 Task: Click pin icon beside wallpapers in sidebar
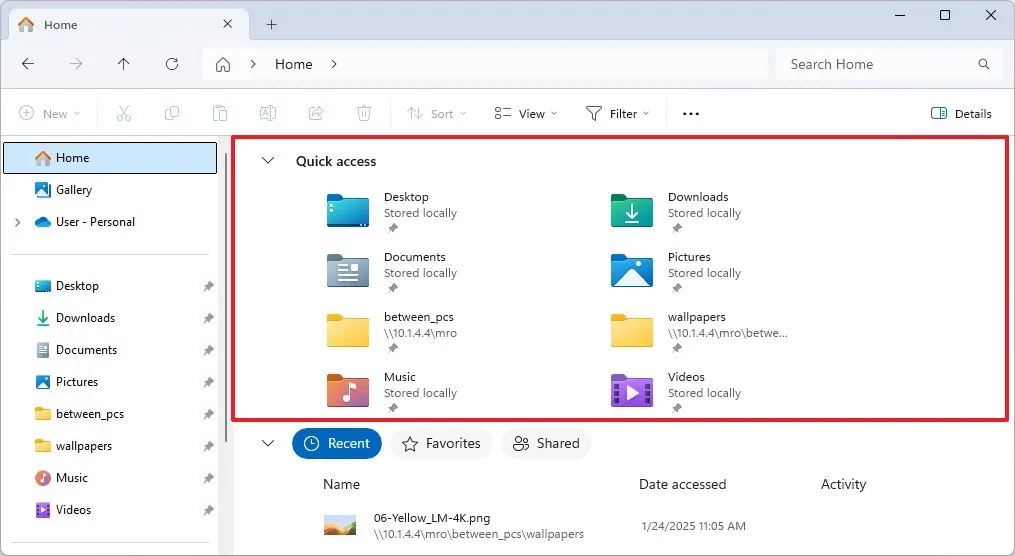coord(208,446)
